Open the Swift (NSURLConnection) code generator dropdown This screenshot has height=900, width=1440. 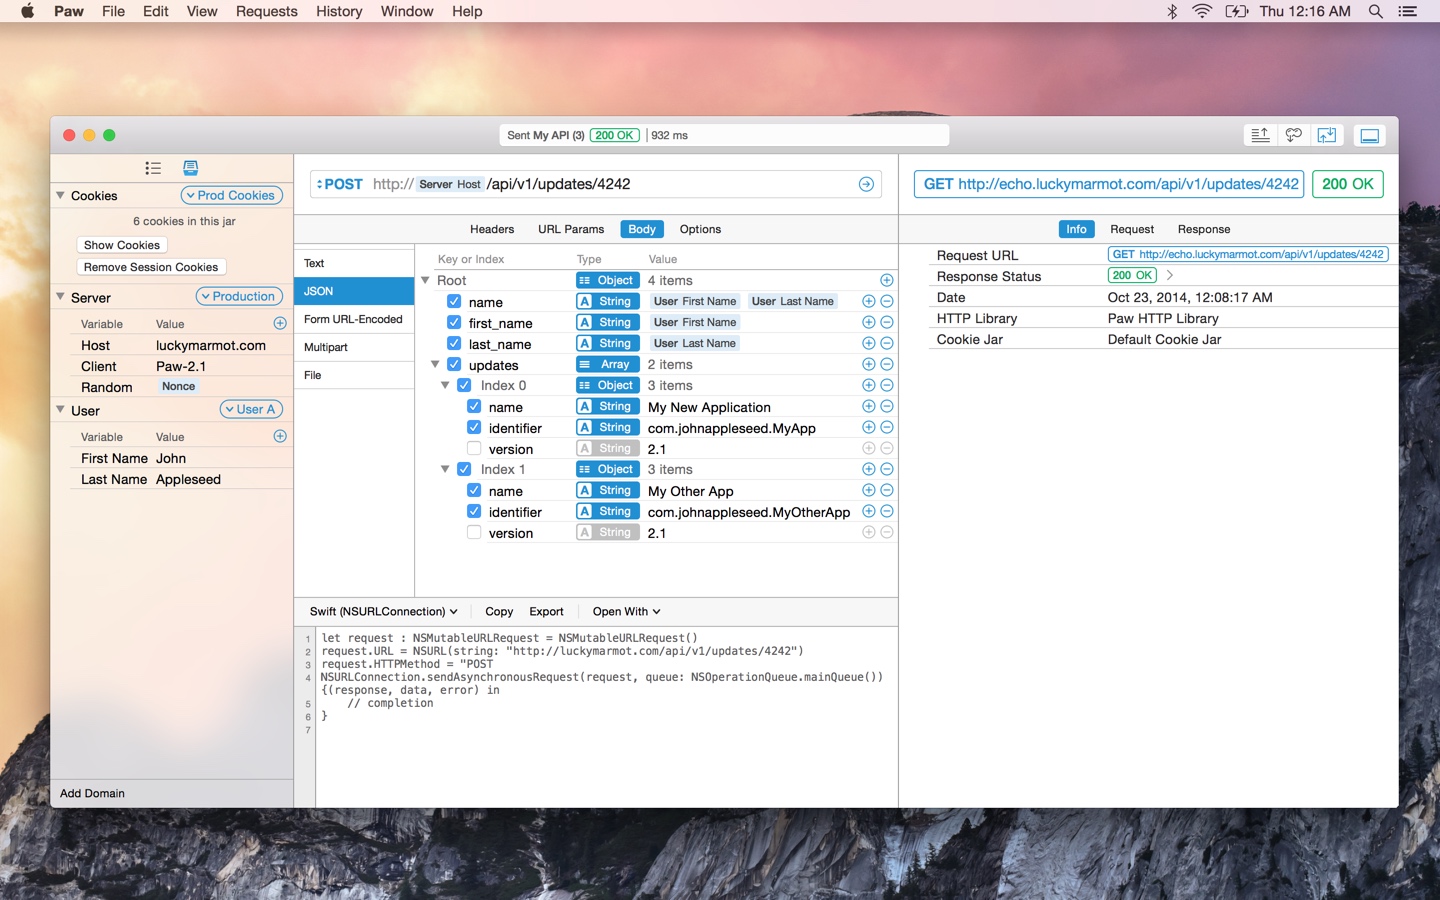point(383,611)
